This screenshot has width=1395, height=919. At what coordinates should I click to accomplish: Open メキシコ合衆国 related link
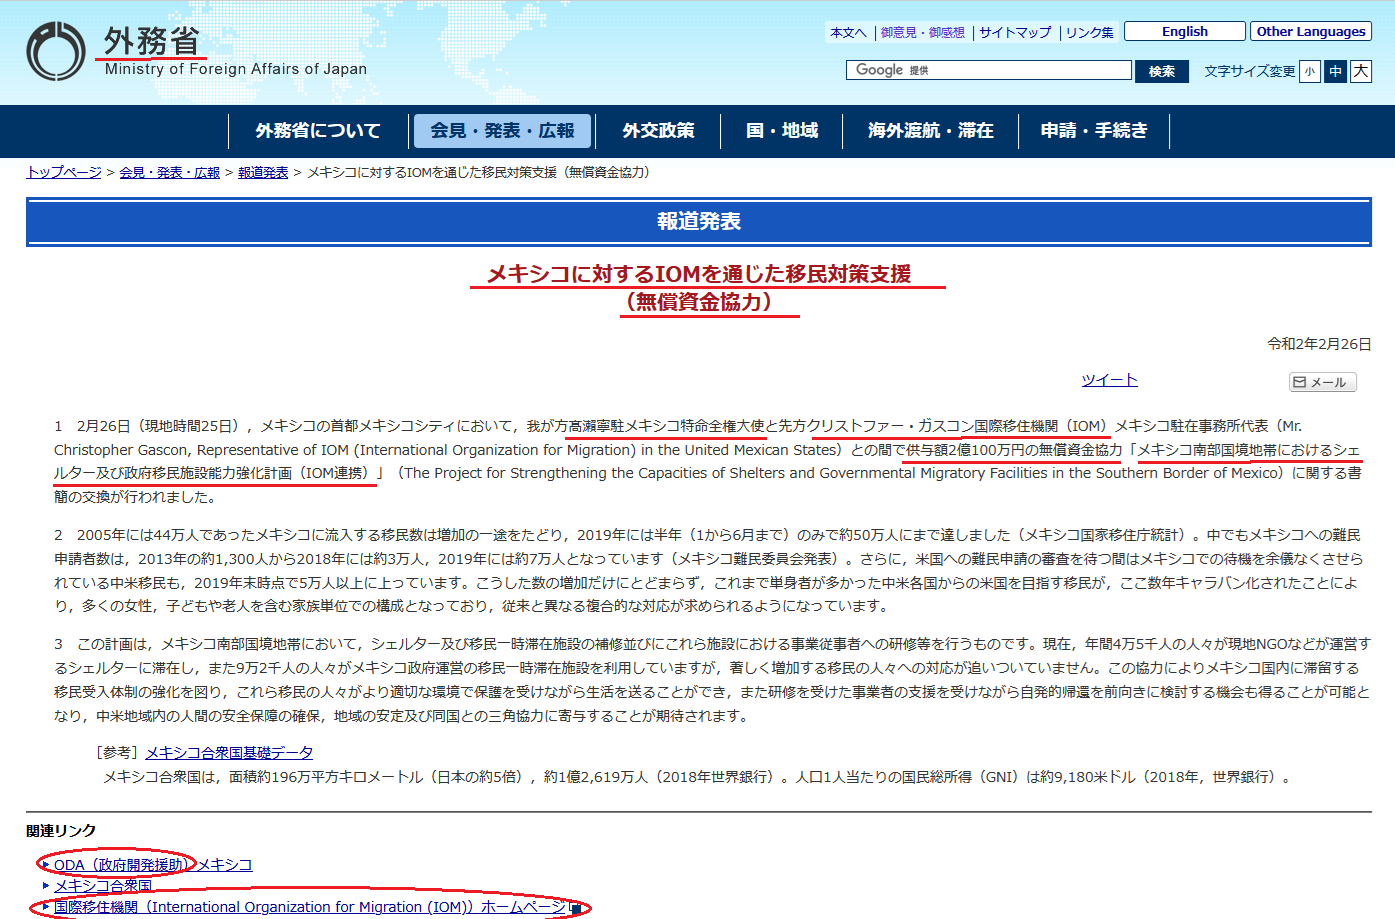point(103,886)
